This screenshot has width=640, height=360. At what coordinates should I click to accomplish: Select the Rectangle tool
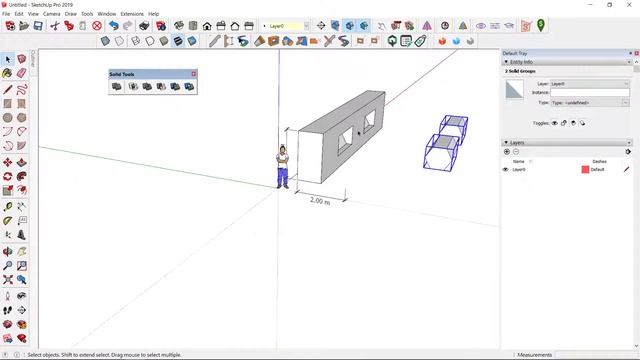[7, 104]
